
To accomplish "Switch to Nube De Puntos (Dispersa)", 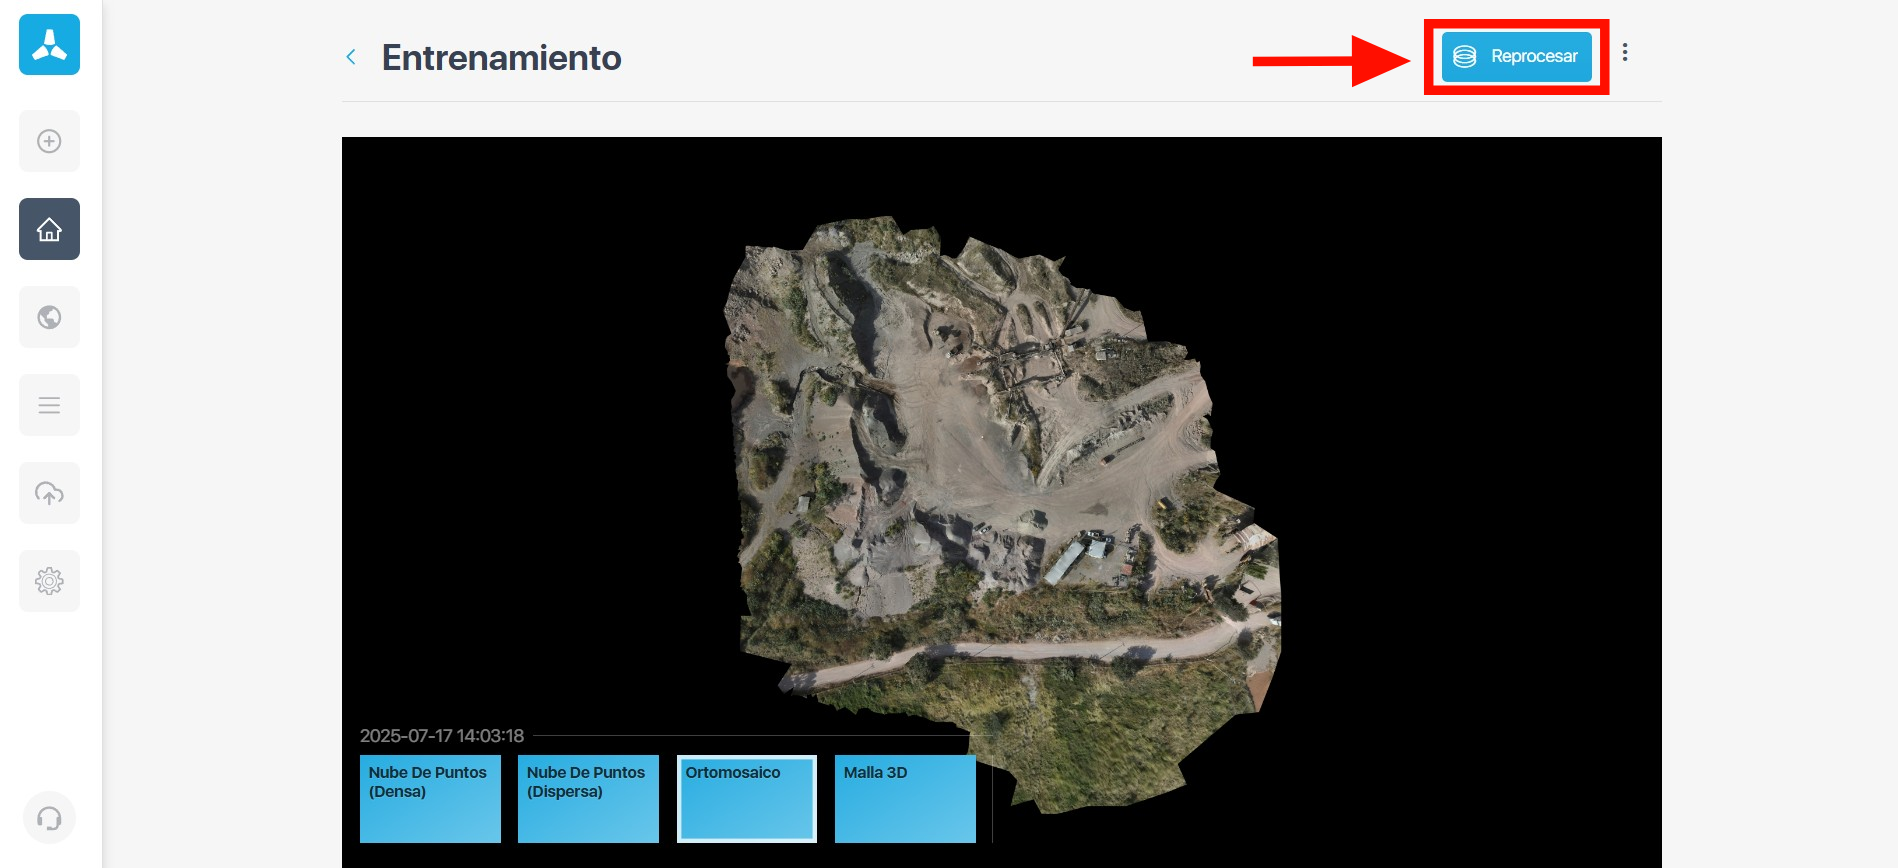I will click(588, 798).
